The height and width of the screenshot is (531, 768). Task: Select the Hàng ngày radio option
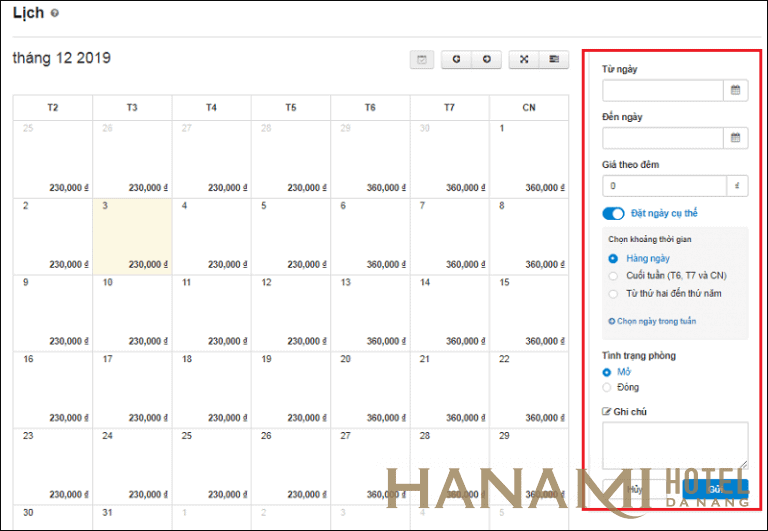pos(613,259)
